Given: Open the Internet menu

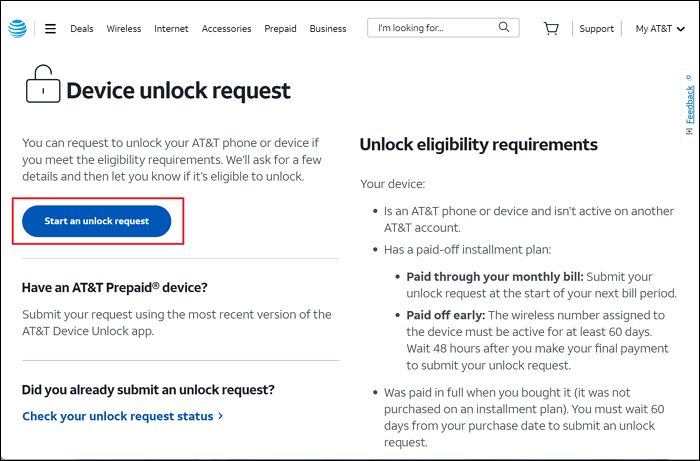Looking at the screenshot, I should click(171, 29).
